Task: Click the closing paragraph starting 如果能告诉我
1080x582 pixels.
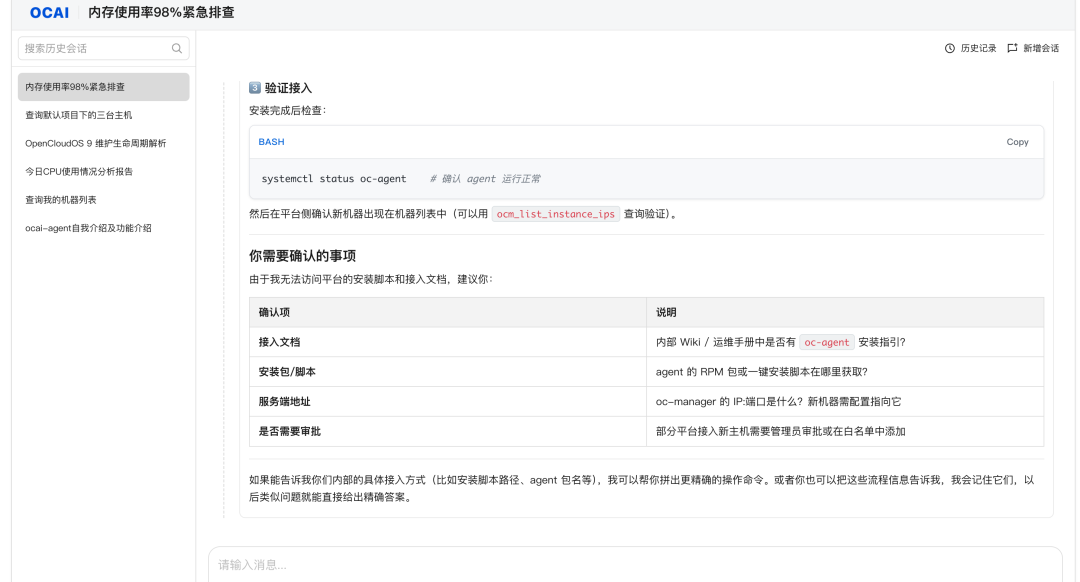Action: [x=641, y=488]
